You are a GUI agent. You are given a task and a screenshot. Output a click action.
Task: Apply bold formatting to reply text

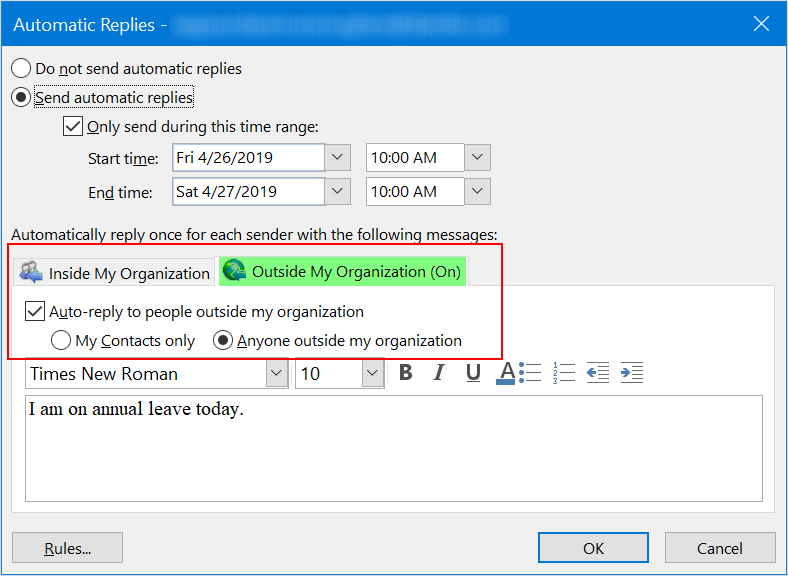[405, 373]
